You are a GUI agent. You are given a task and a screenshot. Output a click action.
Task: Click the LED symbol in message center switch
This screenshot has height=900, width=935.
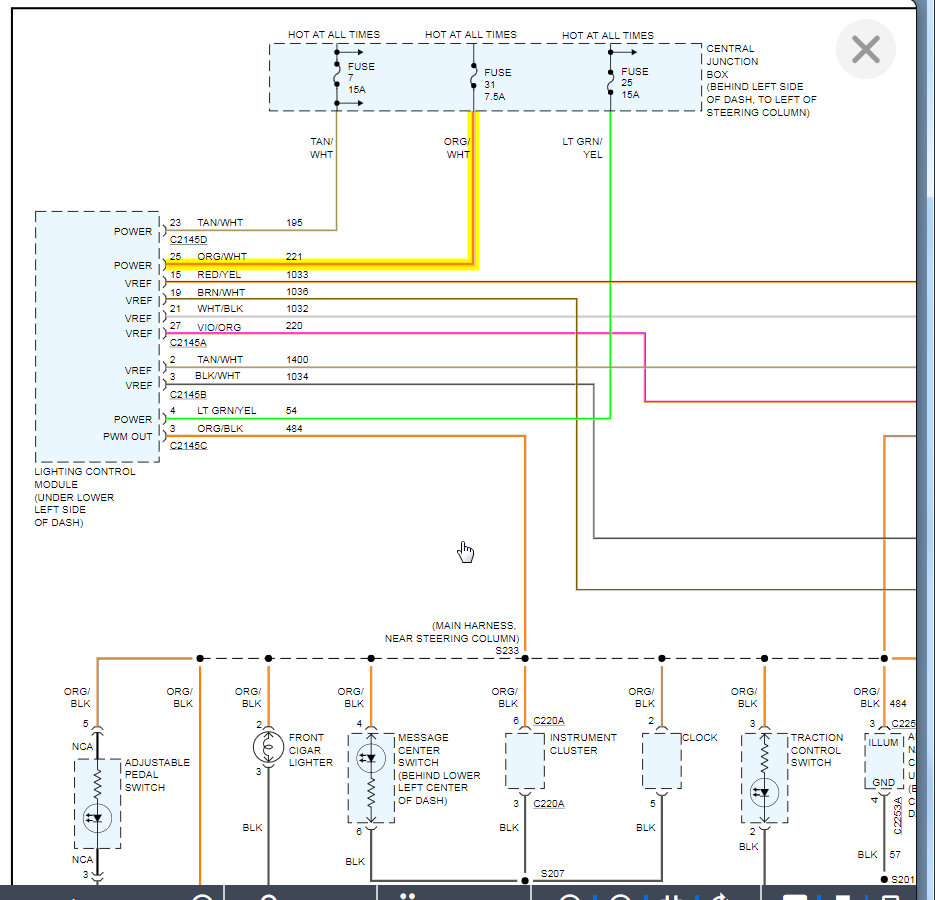click(370, 758)
